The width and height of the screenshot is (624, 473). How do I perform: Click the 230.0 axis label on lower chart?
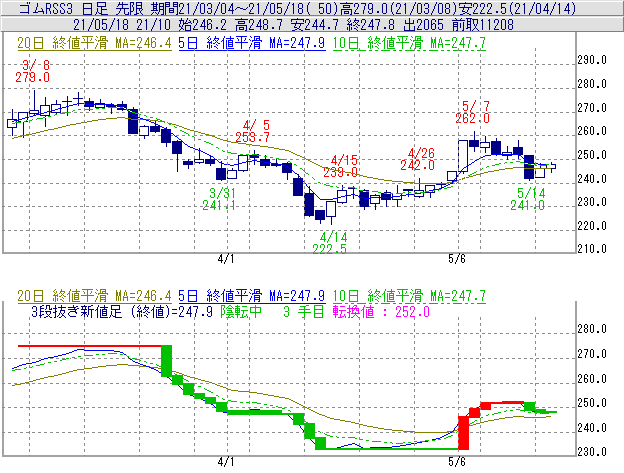click(x=592, y=452)
